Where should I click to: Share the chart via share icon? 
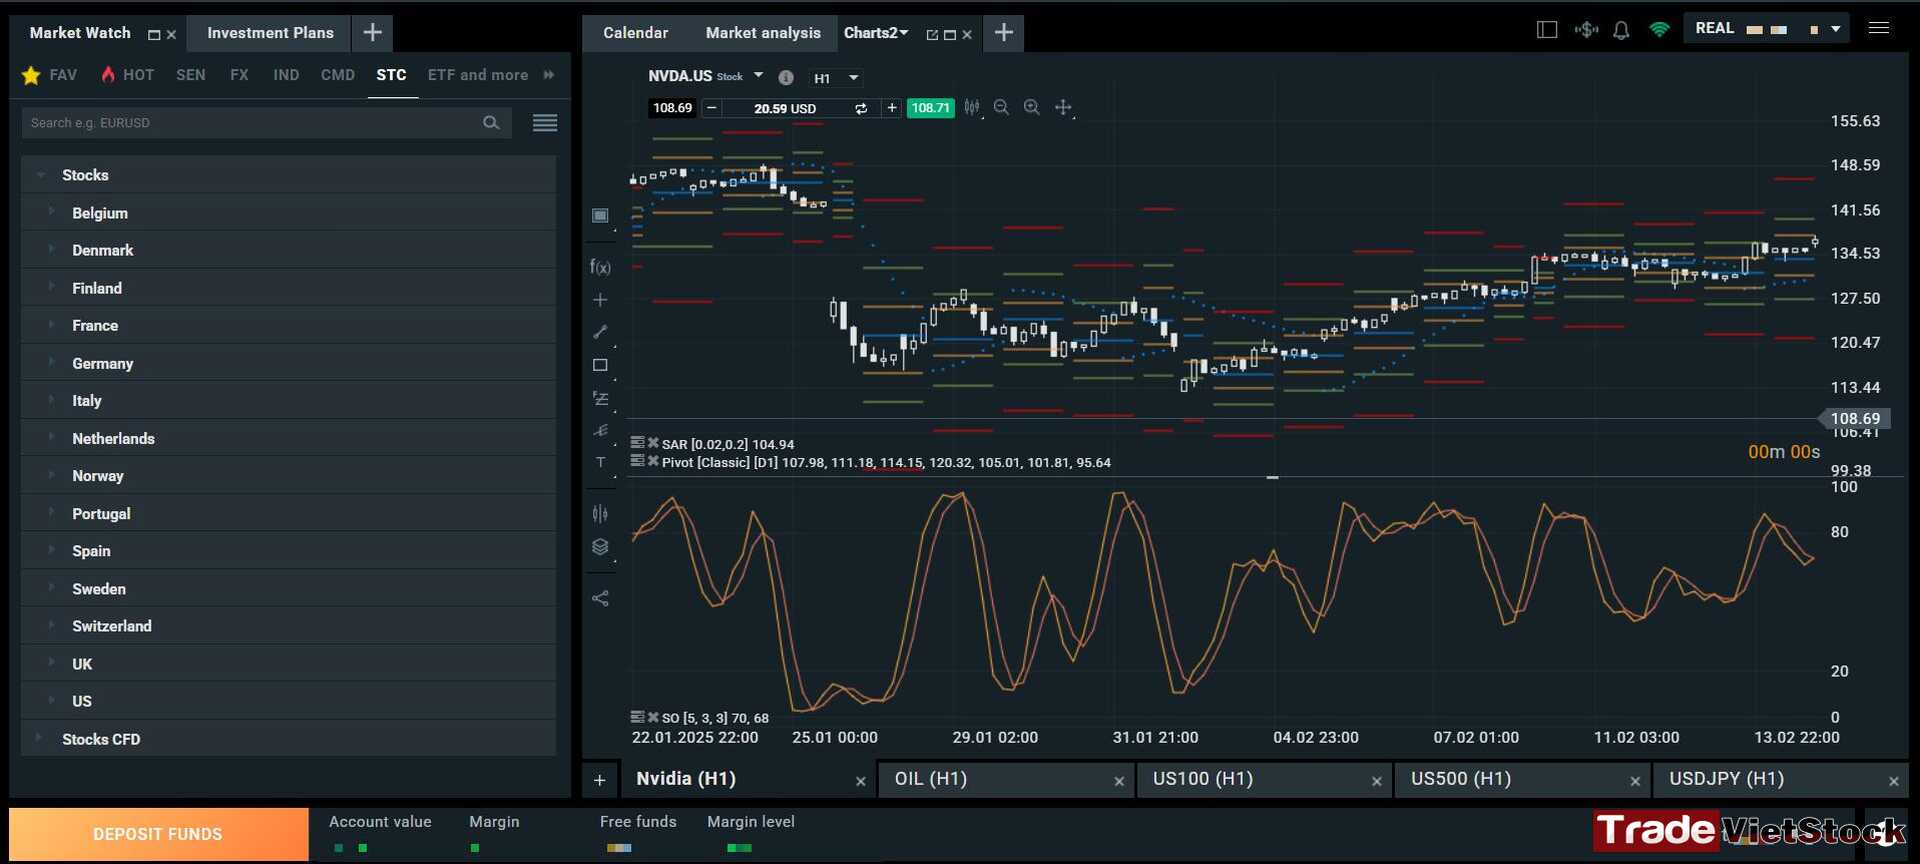click(x=600, y=599)
